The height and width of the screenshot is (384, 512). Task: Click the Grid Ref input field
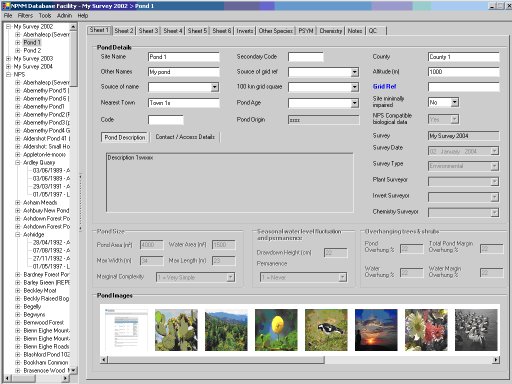point(464,87)
